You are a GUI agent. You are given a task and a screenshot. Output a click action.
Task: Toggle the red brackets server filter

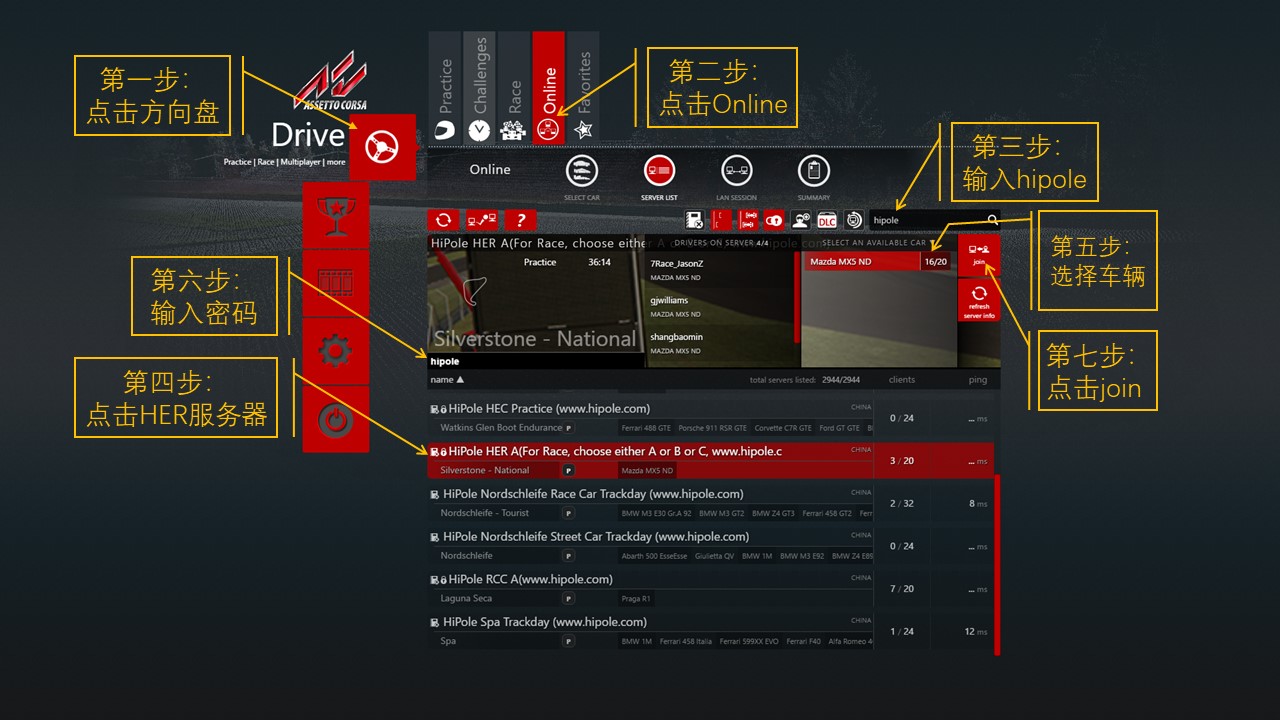pos(721,220)
